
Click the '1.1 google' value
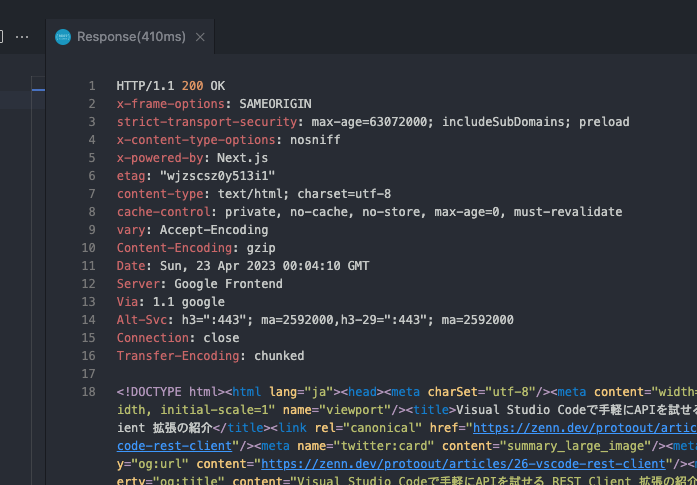coord(188,302)
